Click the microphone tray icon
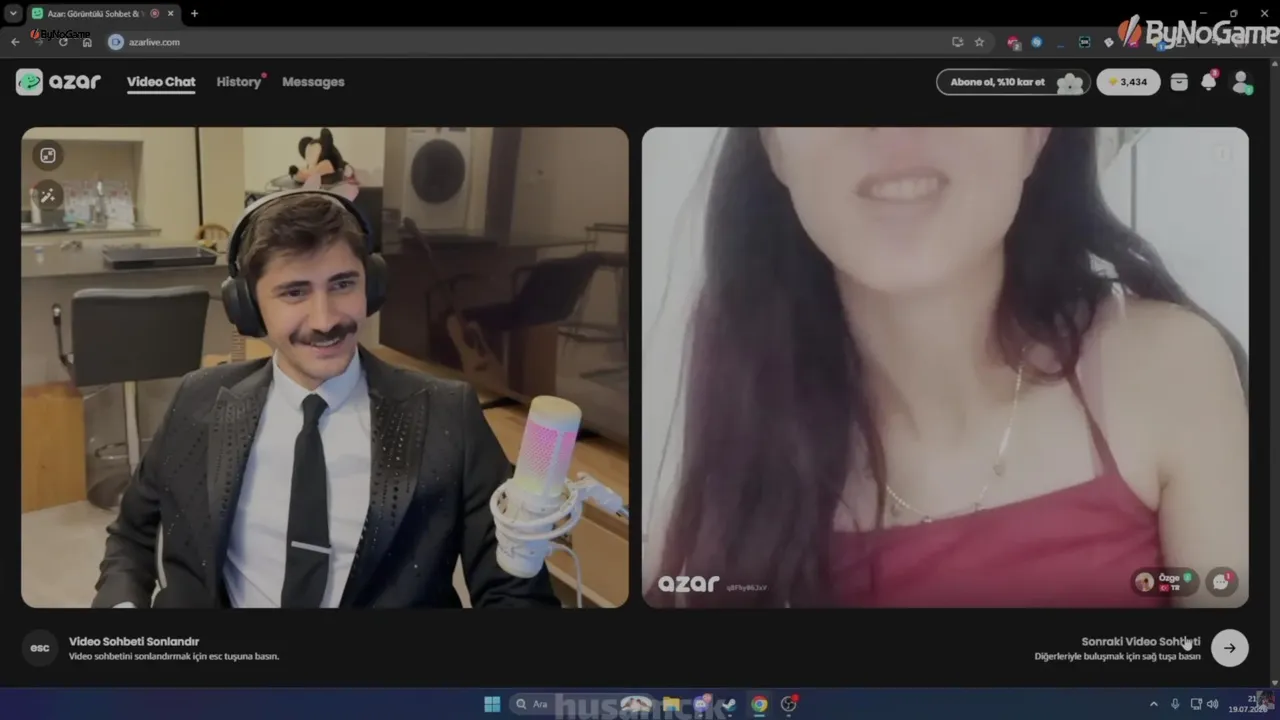The image size is (1280, 720). [x=1175, y=704]
